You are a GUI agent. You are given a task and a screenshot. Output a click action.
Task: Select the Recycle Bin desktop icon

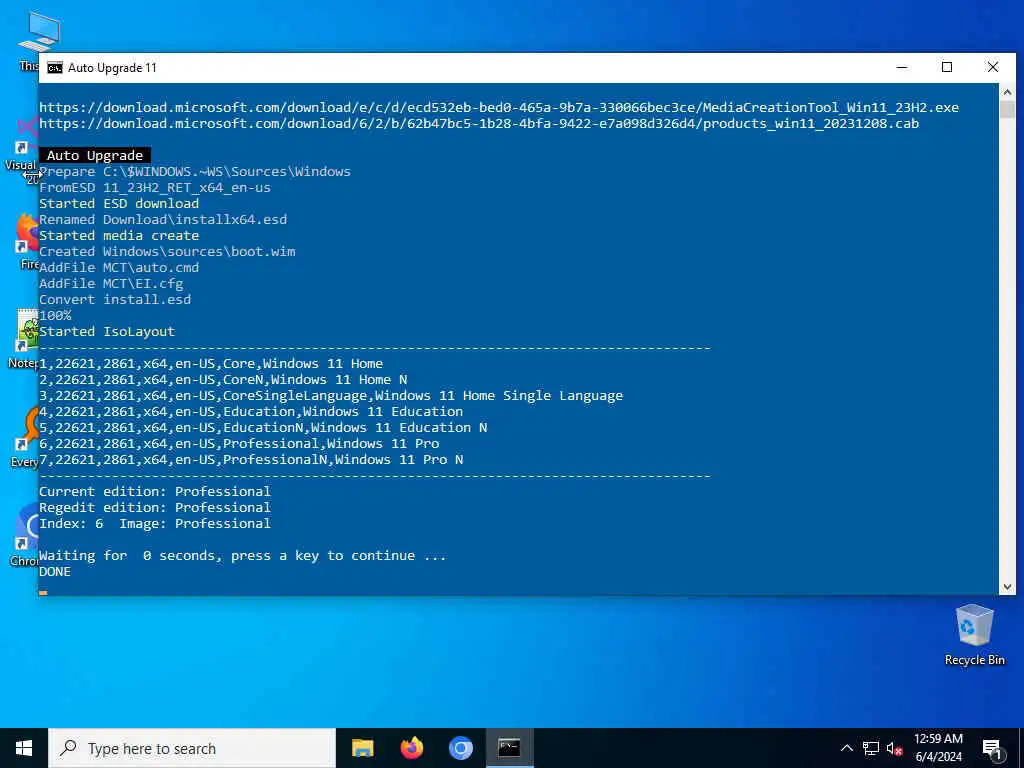[974, 635]
